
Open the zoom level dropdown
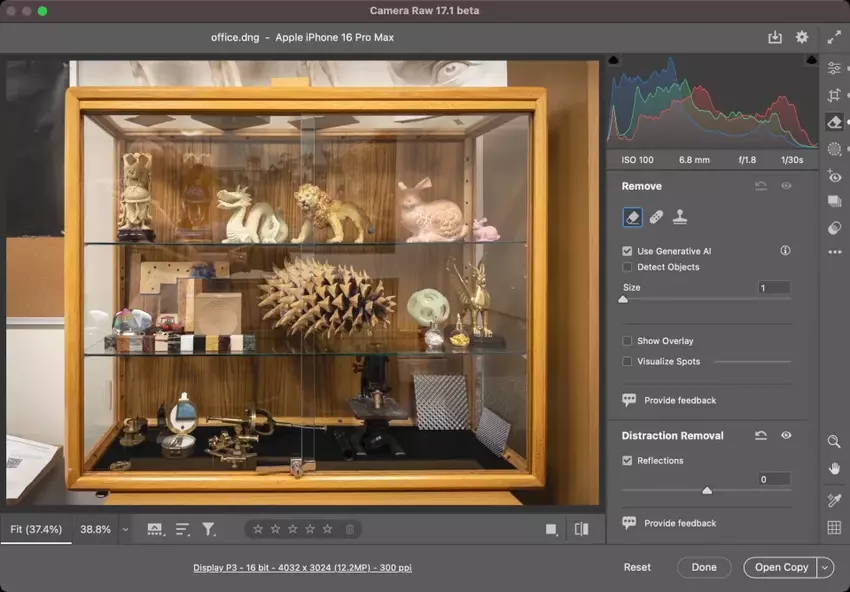coord(124,529)
